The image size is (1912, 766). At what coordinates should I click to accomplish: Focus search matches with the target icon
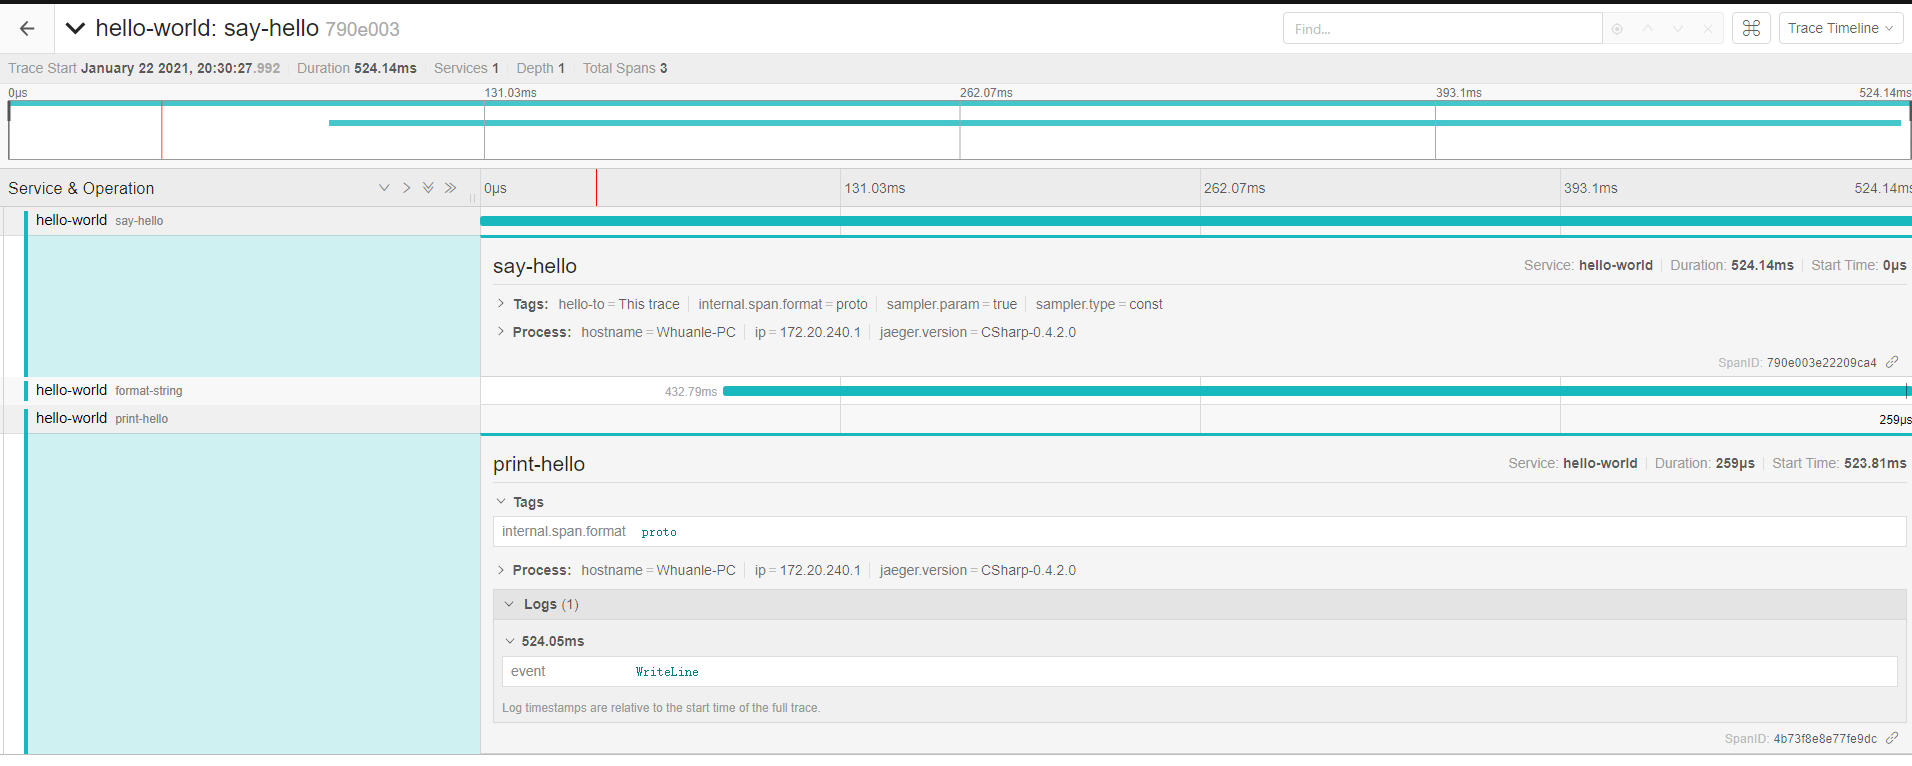(x=1617, y=29)
